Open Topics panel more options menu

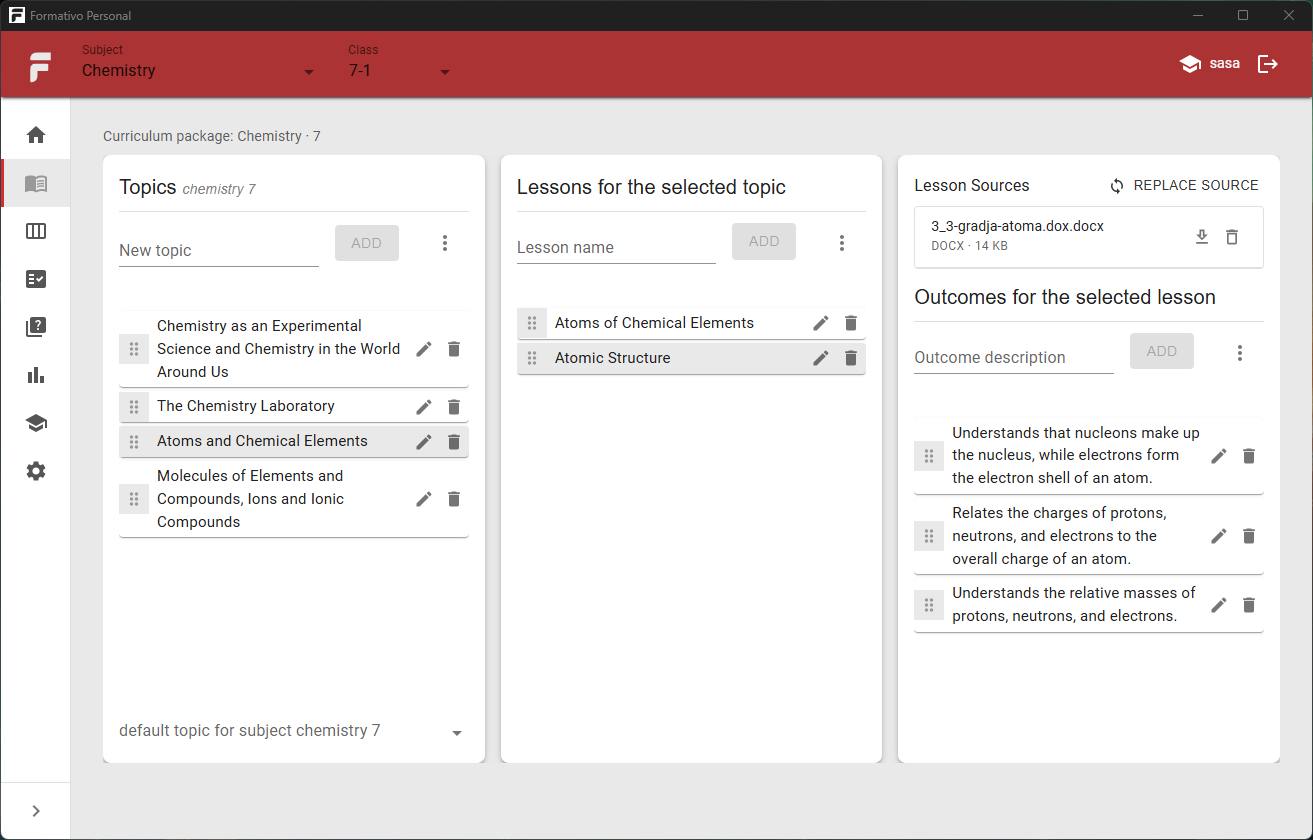[445, 243]
